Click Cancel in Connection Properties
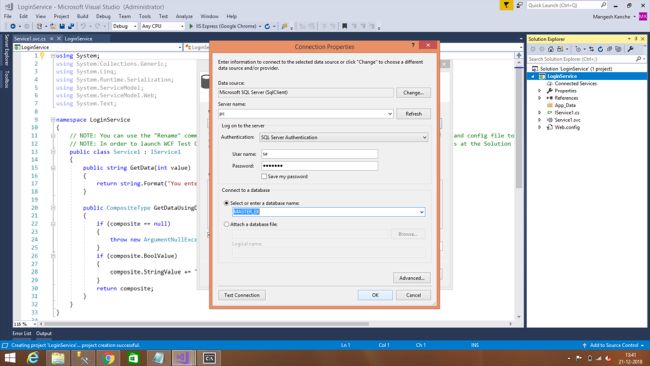The width and height of the screenshot is (650, 366). (x=413, y=295)
